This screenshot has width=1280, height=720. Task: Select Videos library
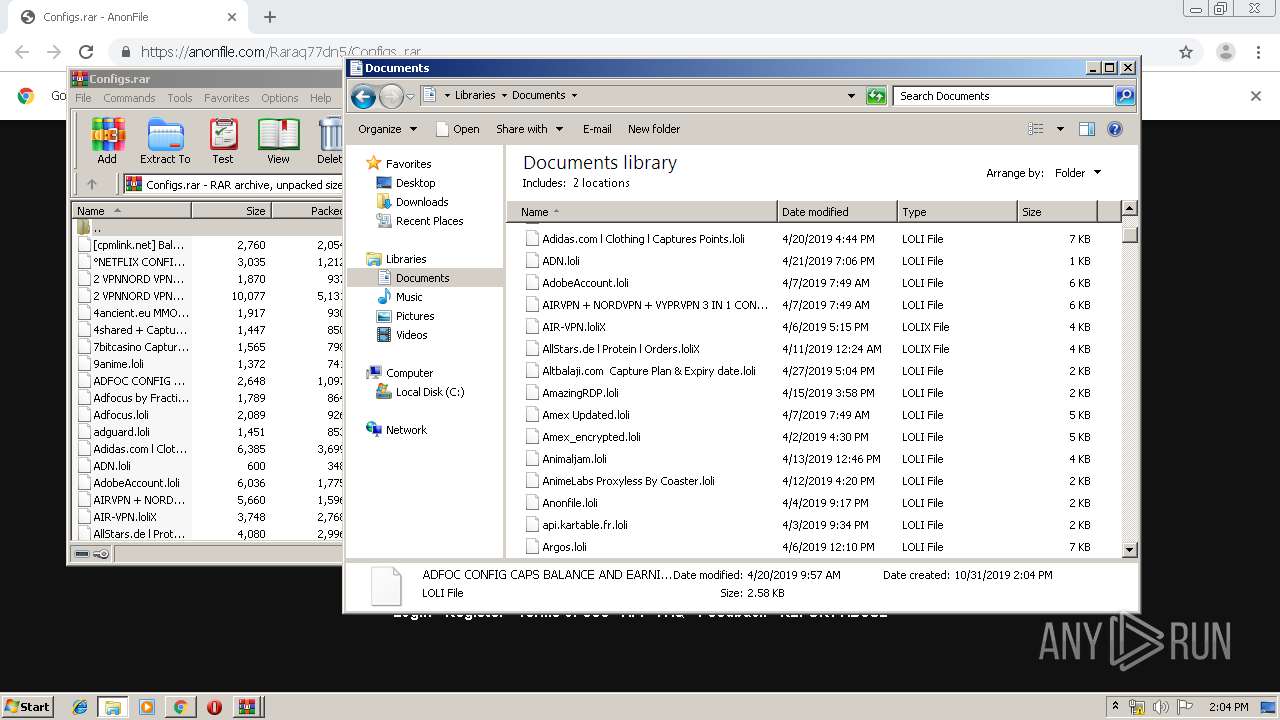(x=411, y=335)
